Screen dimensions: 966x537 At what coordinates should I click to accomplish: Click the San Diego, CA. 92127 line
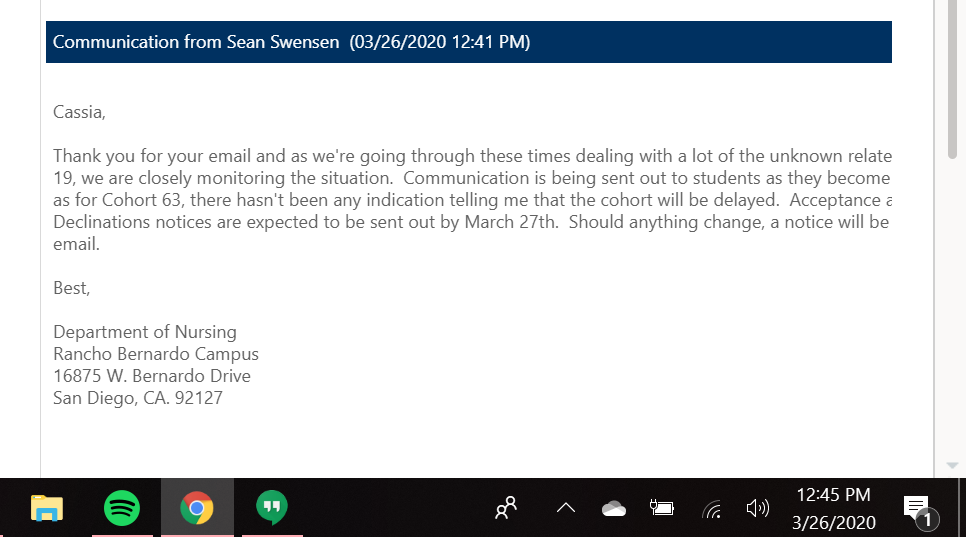click(x=138, y=398)
